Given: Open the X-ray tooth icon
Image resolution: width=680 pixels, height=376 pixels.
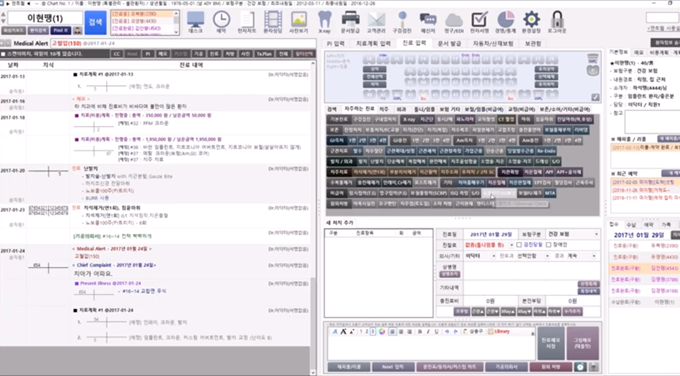Looking at the screenshot, I should point(324,22).
